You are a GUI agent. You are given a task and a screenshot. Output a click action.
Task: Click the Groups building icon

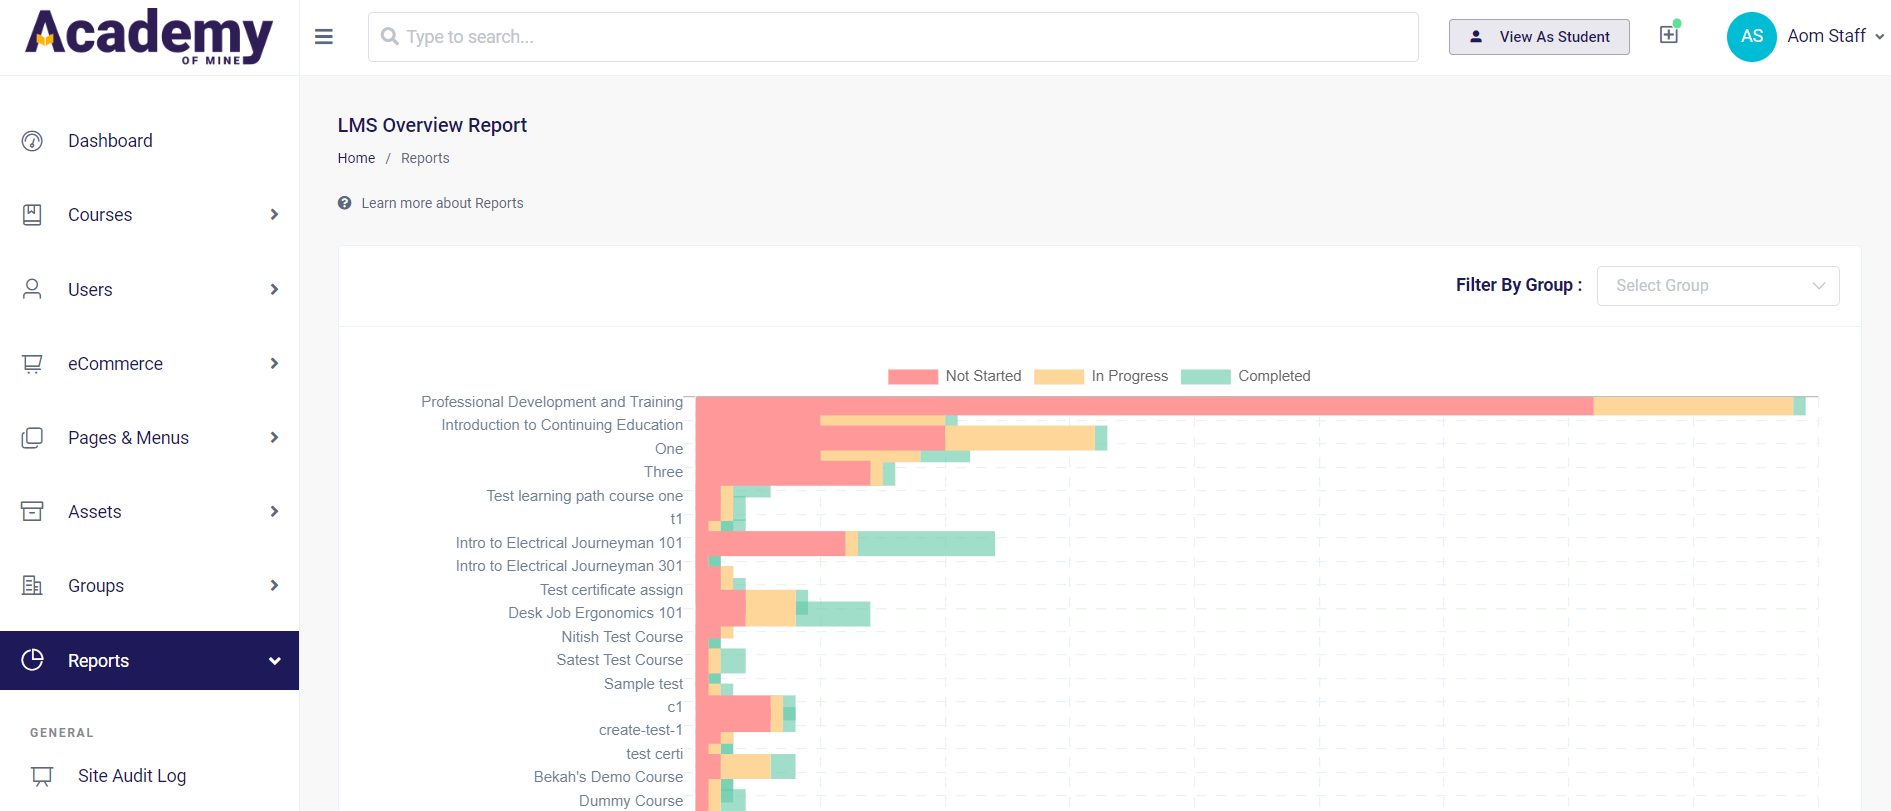pos(32,586)
